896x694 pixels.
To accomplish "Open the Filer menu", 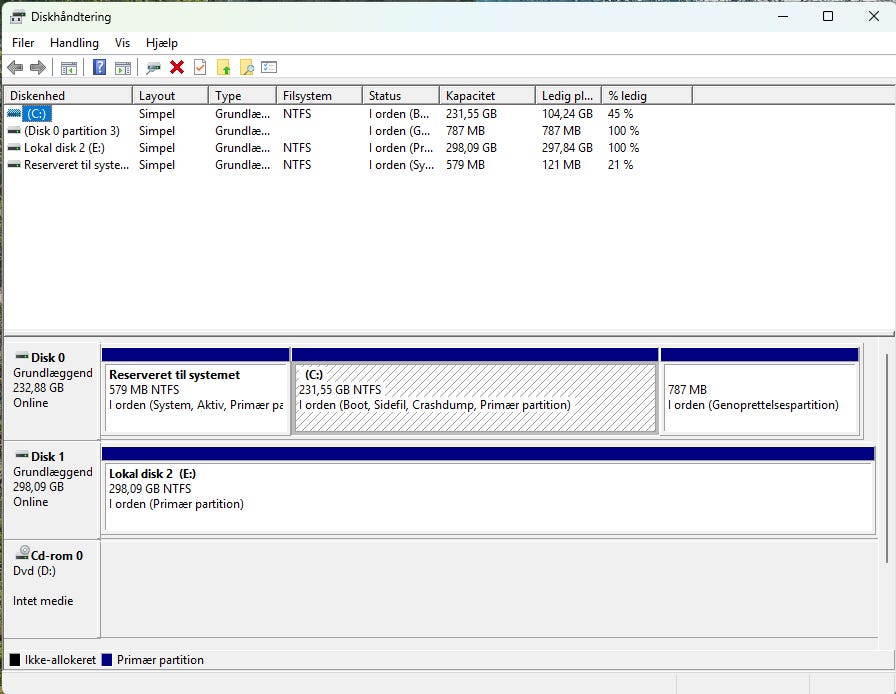I will 23,43.
